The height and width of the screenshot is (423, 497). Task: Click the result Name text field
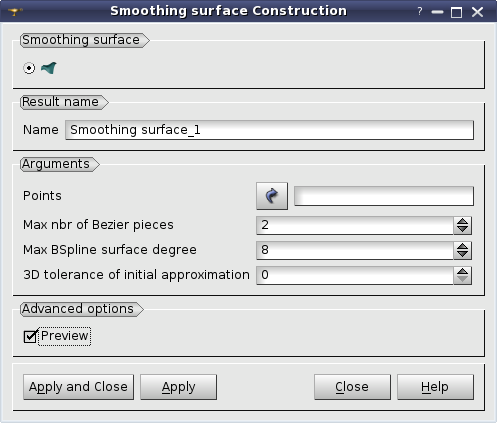point(269,130)
